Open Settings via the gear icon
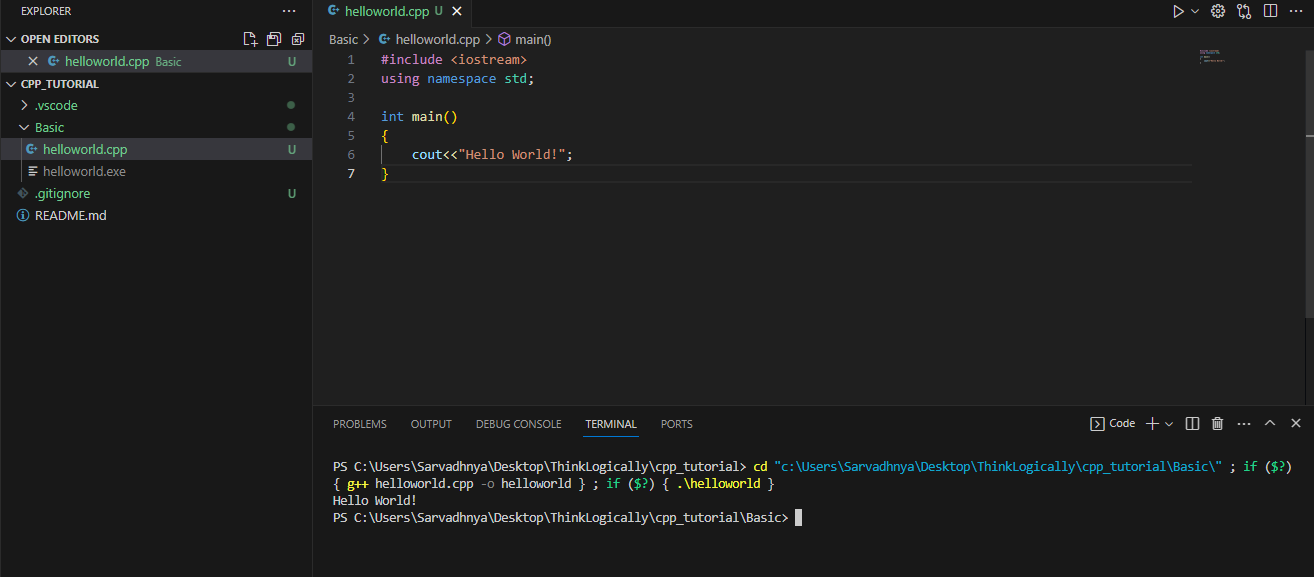This screenshot has height=577, width=1314. (x=1217, y=11)
